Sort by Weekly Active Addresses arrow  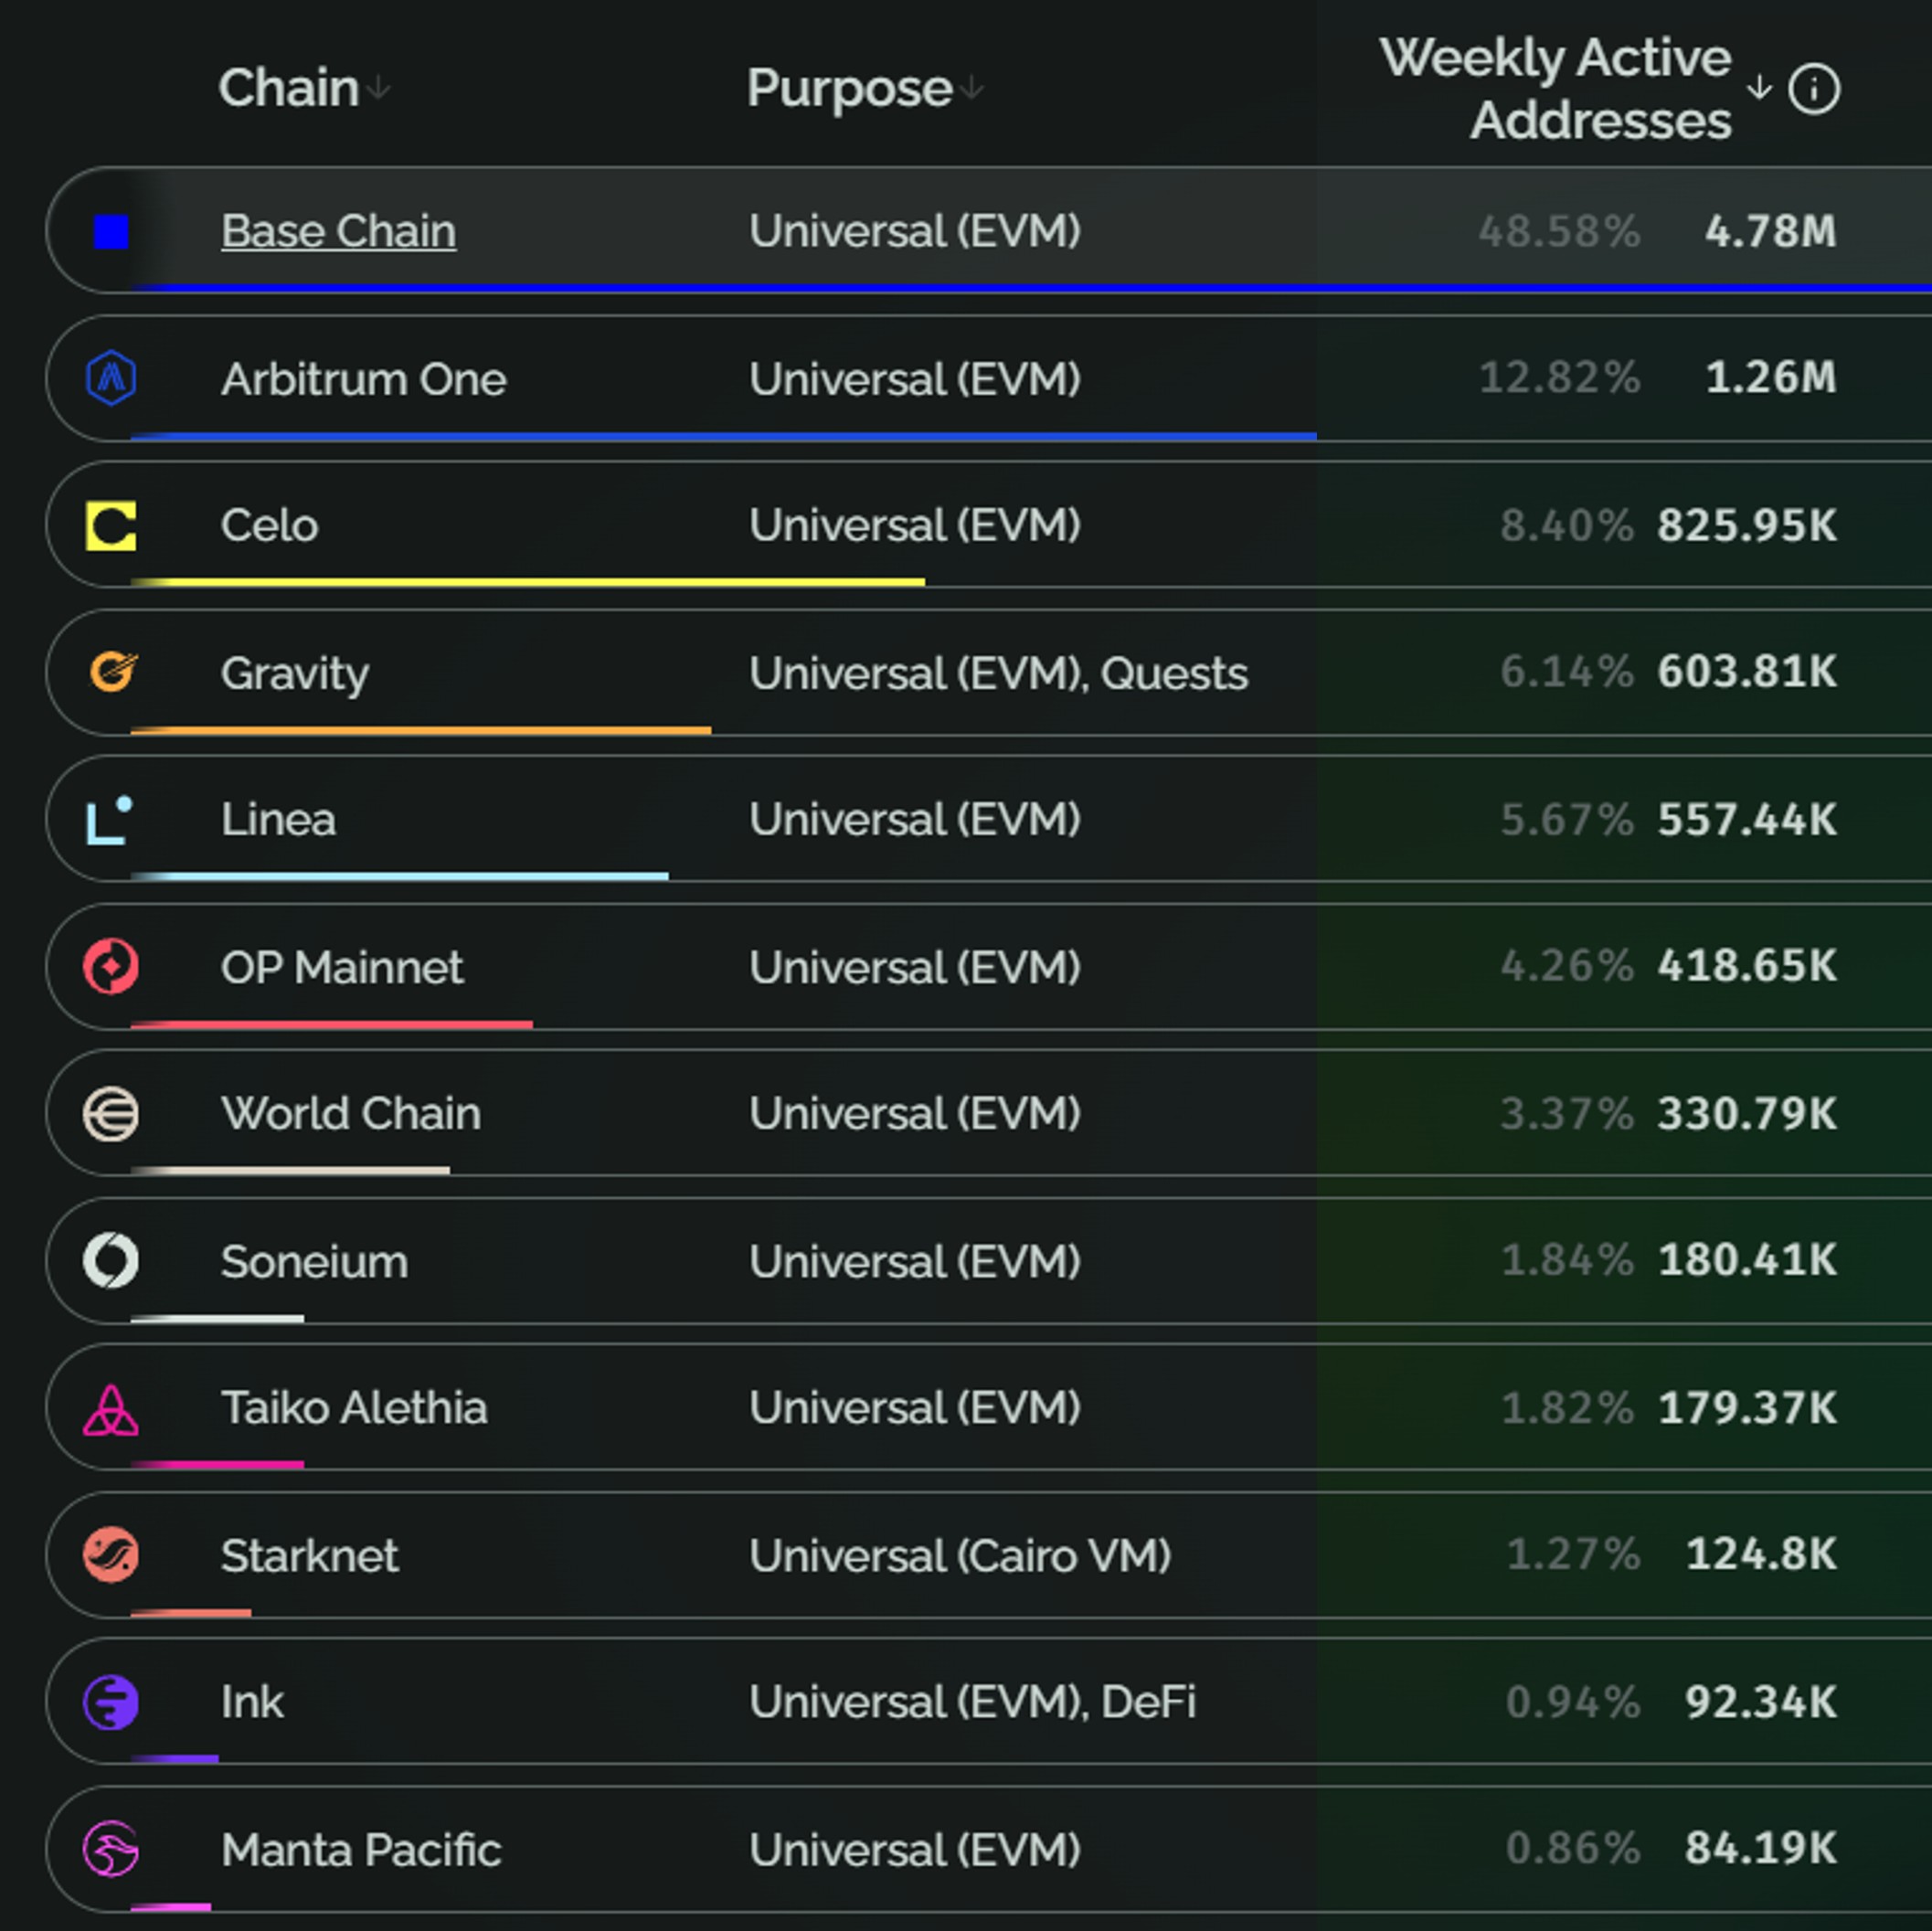[1759, 88]
